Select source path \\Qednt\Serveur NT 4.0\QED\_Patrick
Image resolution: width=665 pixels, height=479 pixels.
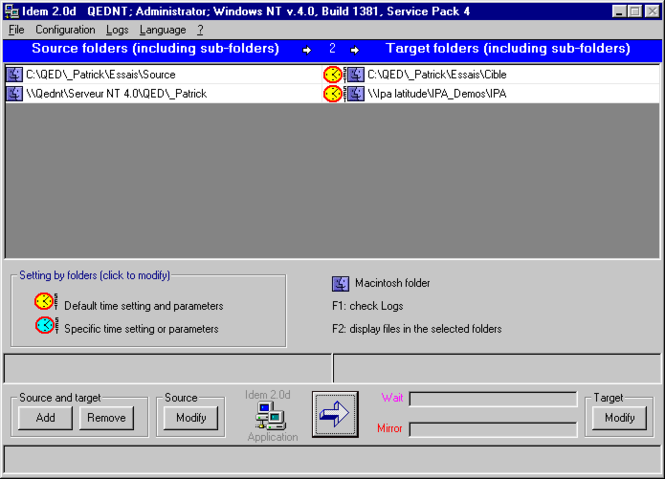click(x=116, y=94)
